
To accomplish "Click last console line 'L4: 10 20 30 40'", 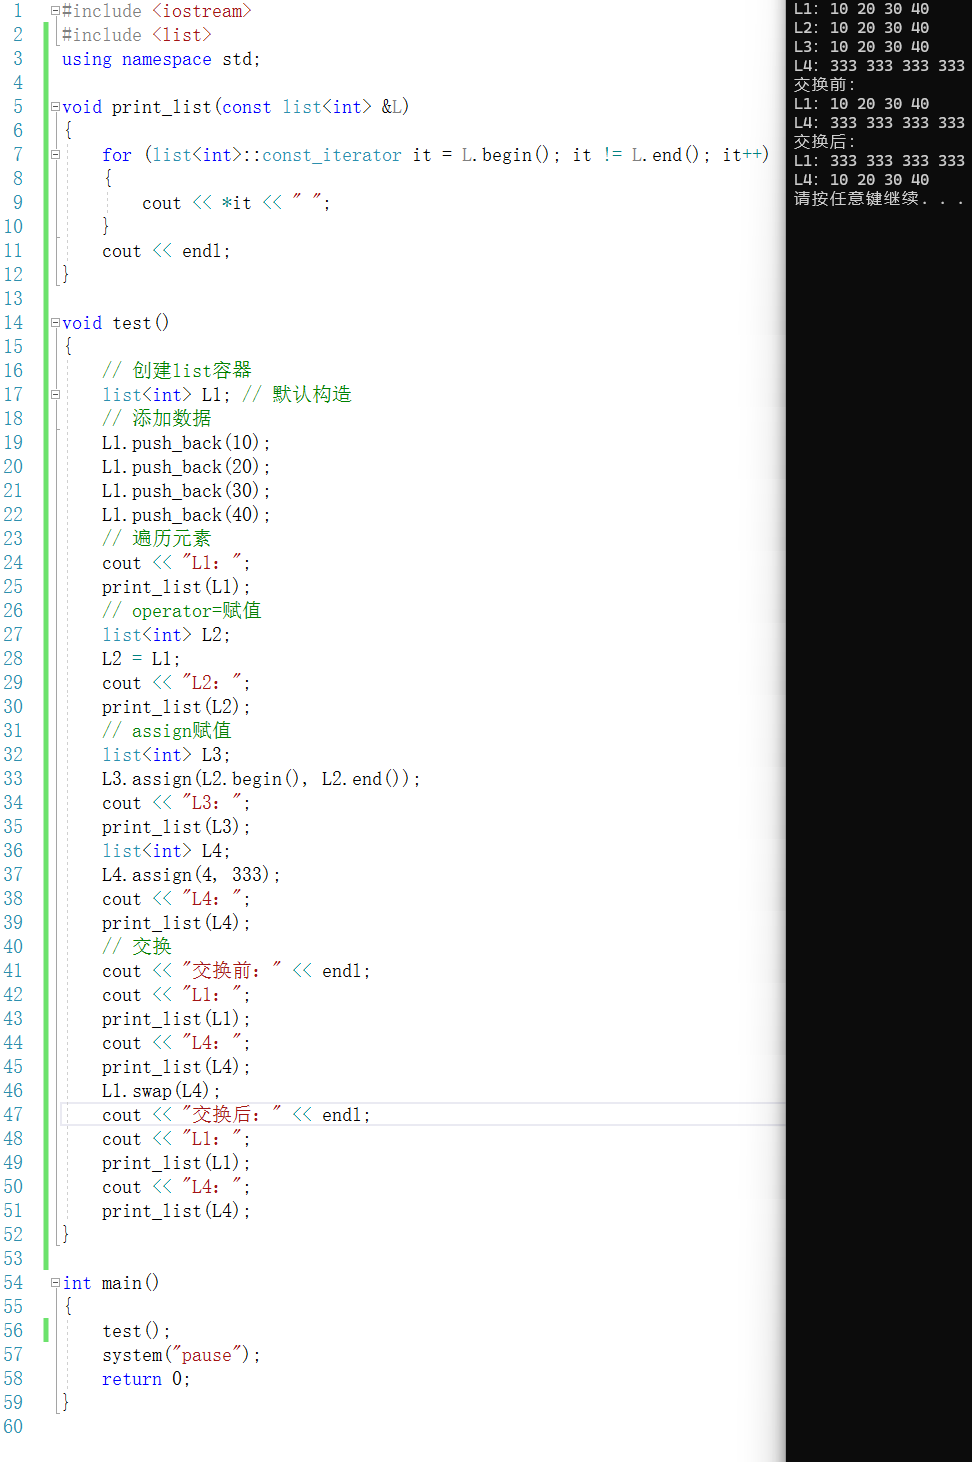I will [861, 180].
